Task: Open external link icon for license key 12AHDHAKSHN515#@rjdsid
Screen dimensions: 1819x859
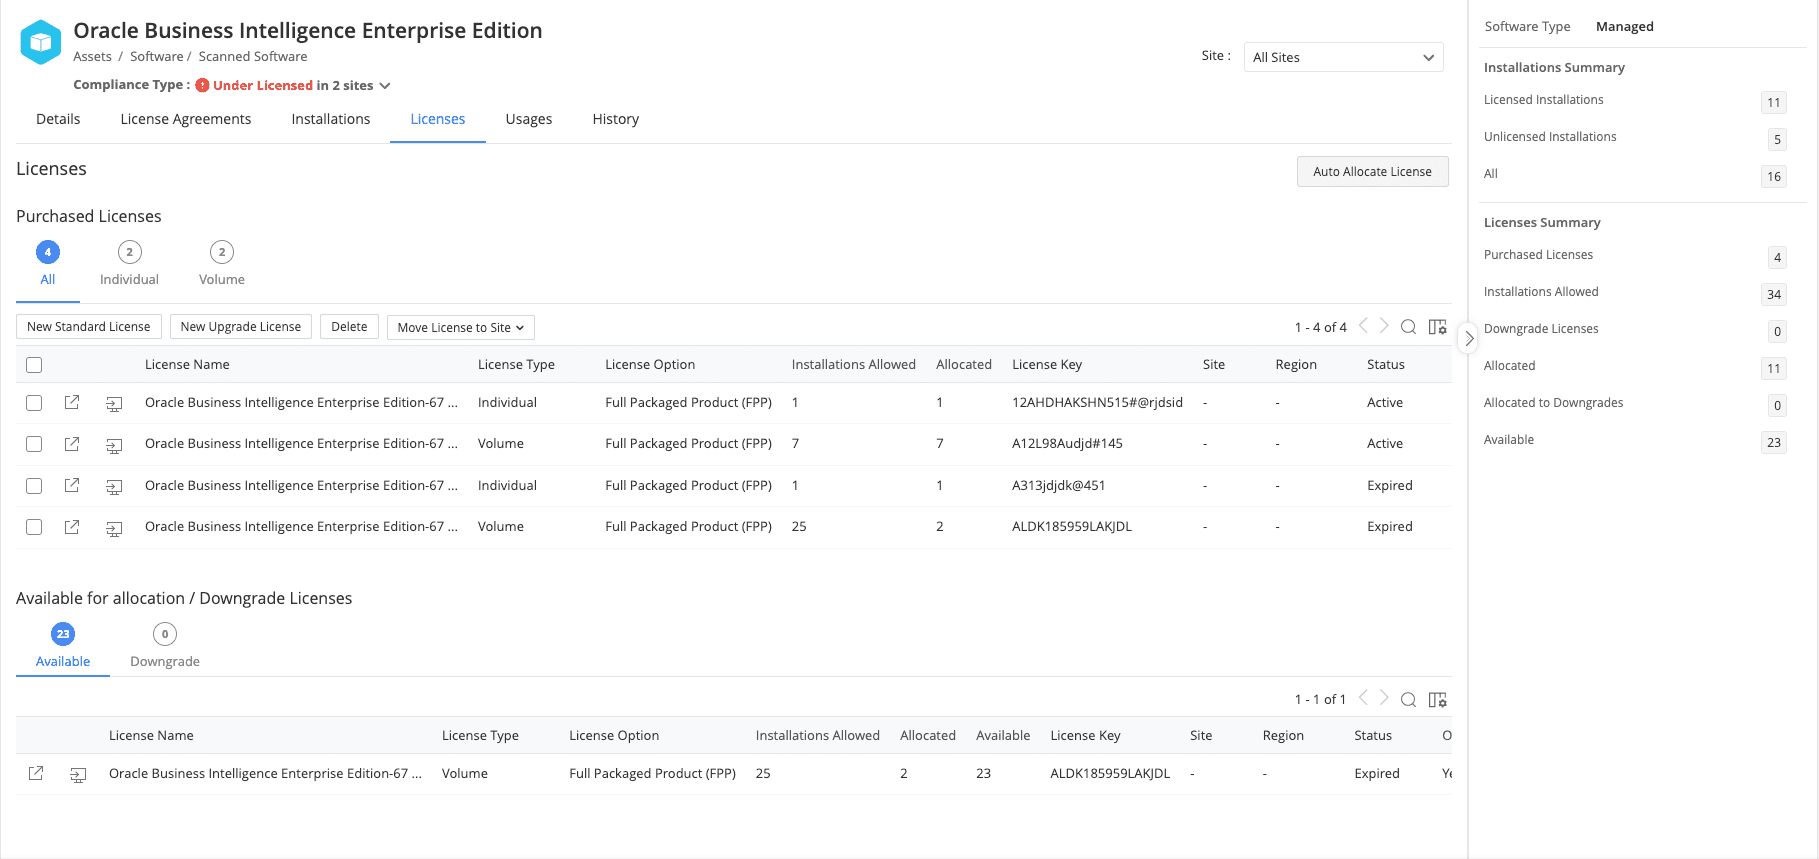Action: coord(72,402)
